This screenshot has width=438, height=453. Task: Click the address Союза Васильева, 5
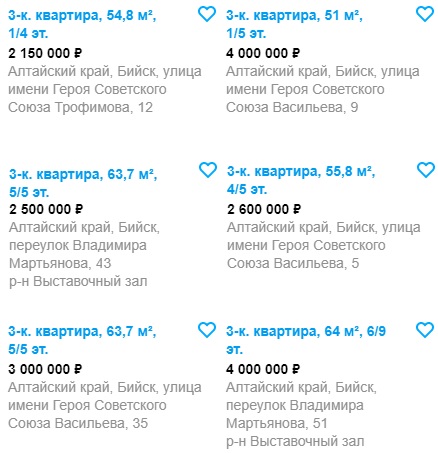pyautogui.click(x=293, y=263)
